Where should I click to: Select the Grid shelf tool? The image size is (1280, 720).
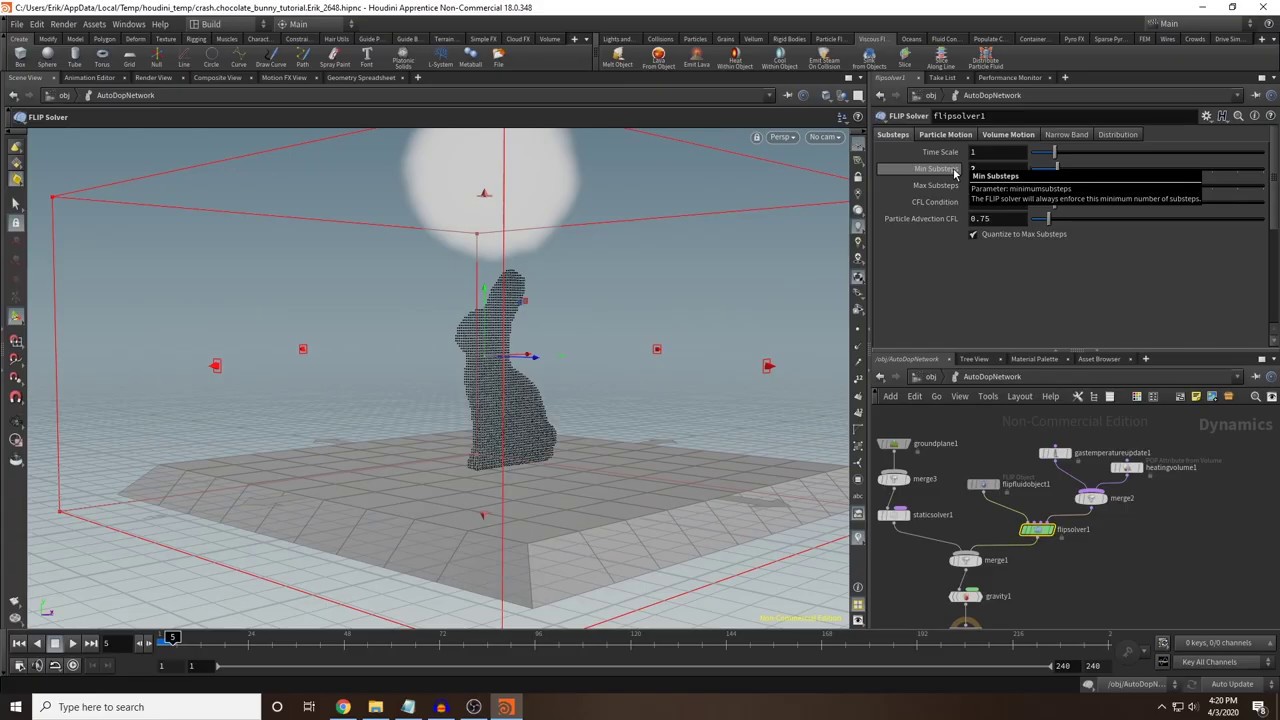(129, 57)
